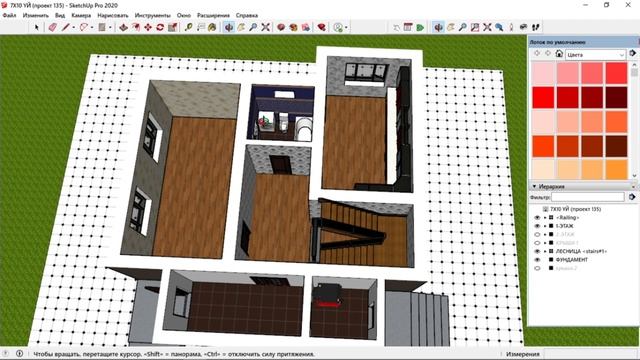Viewport: 640px width, 360px height.
Task: Expand the ЛЕСНИЦА <stairs#1> tree node
Action: 544,251
